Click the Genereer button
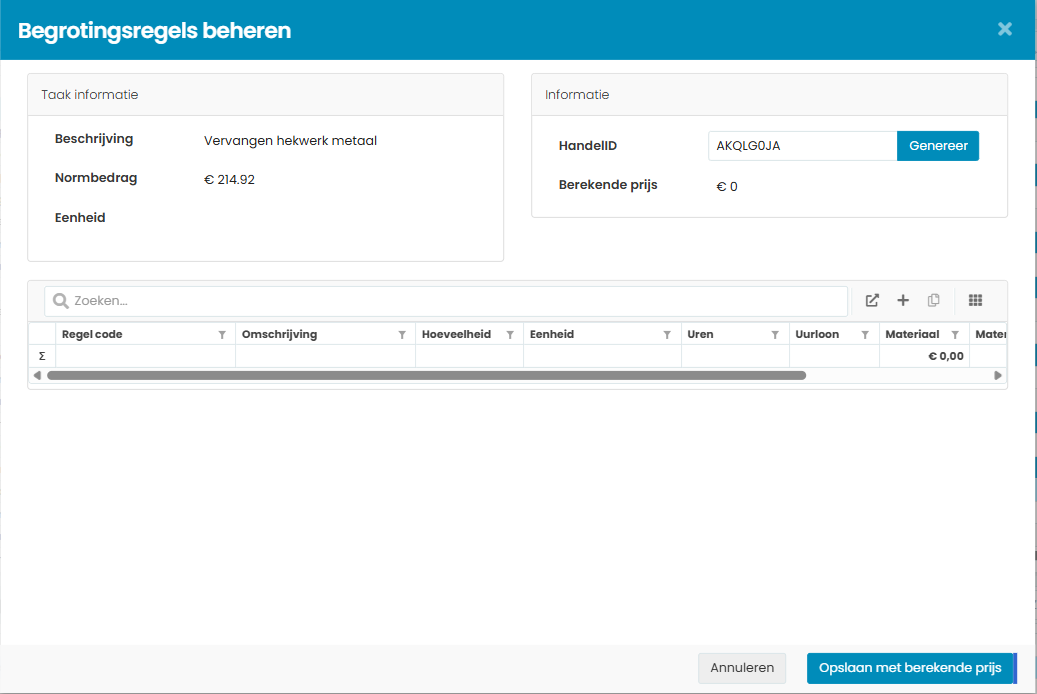1037x694 pixels. (x=938, y=146)
